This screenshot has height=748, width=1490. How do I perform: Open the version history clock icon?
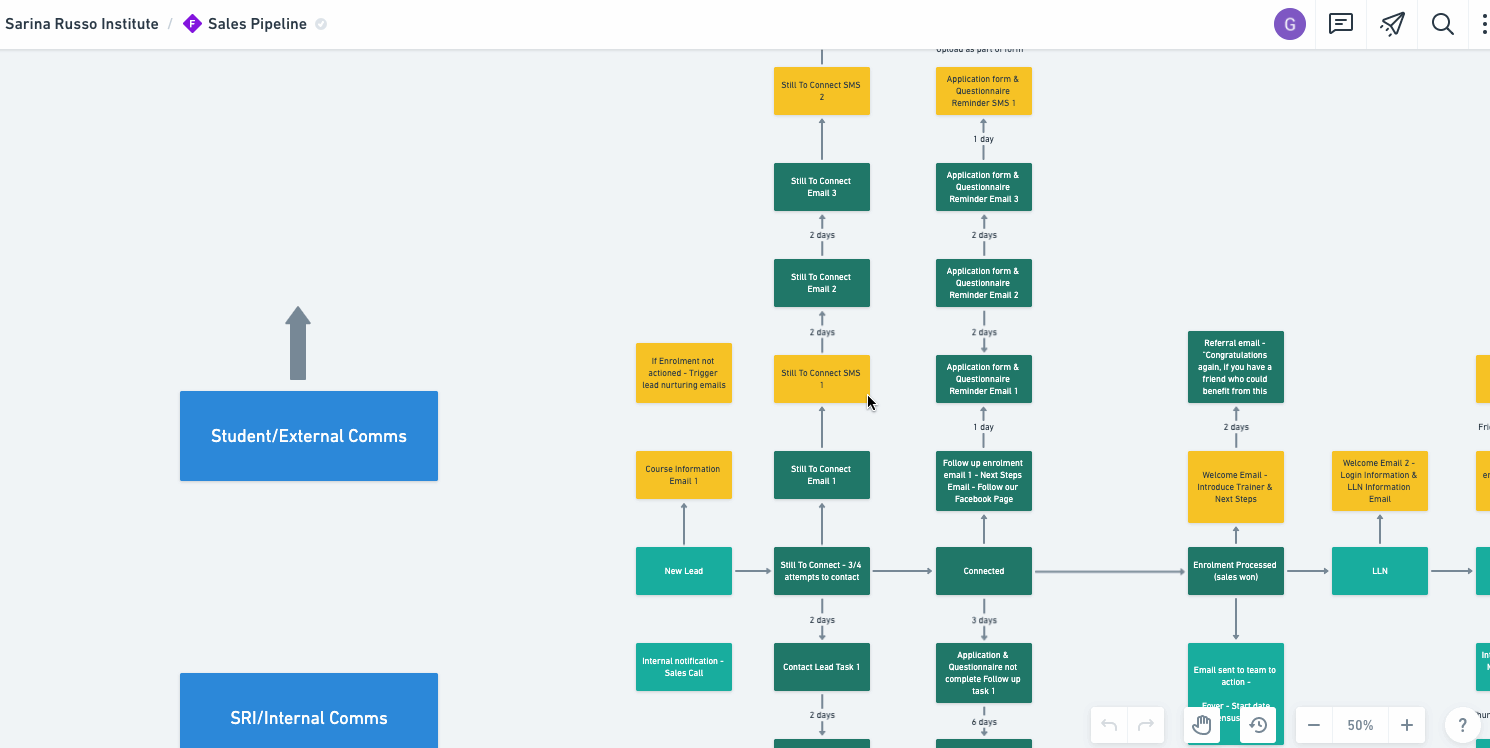1258,725
